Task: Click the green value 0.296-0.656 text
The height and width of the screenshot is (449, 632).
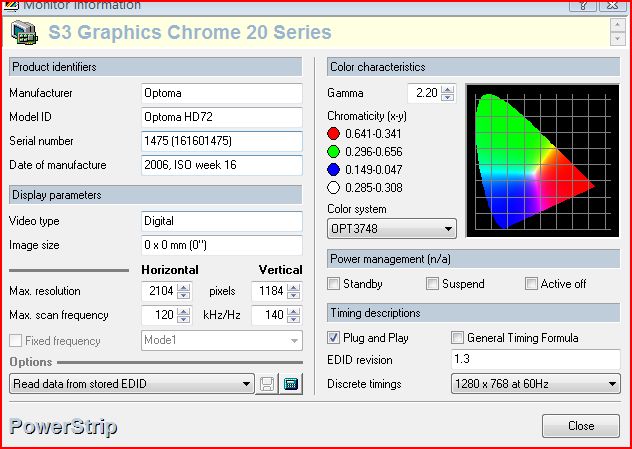Action: coord(374,152)
